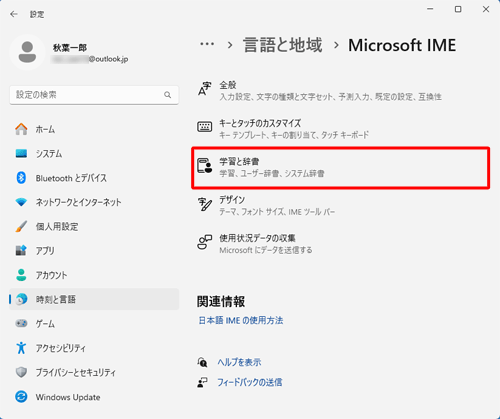Click the help headset icon

(x=202, y=362)
